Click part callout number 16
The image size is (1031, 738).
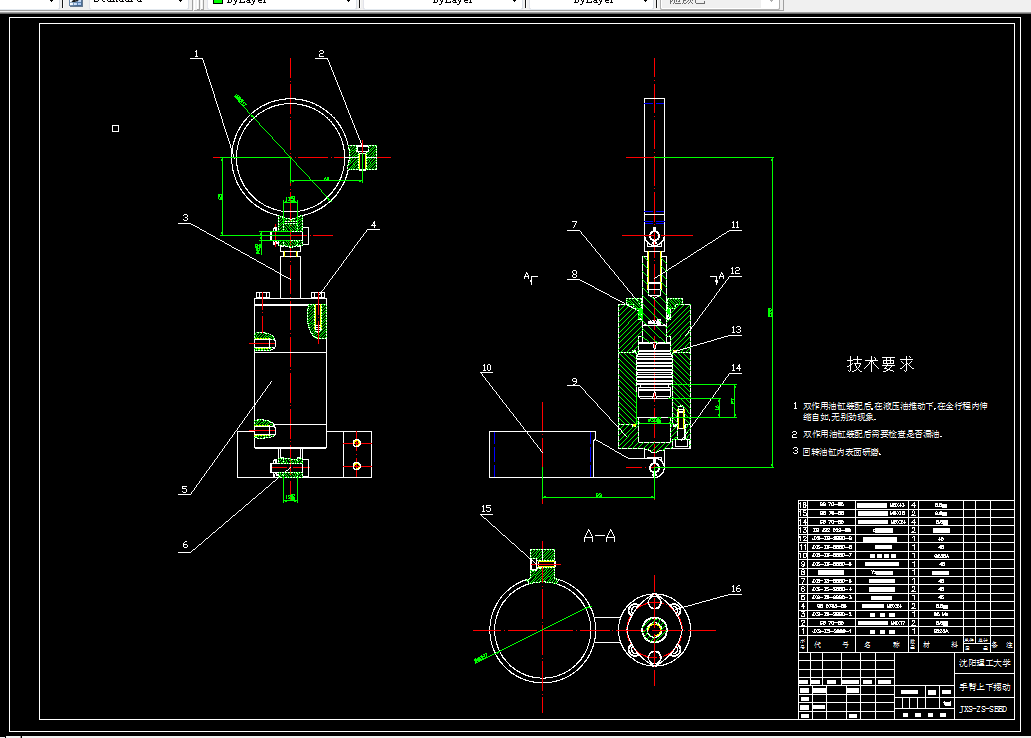736,589
